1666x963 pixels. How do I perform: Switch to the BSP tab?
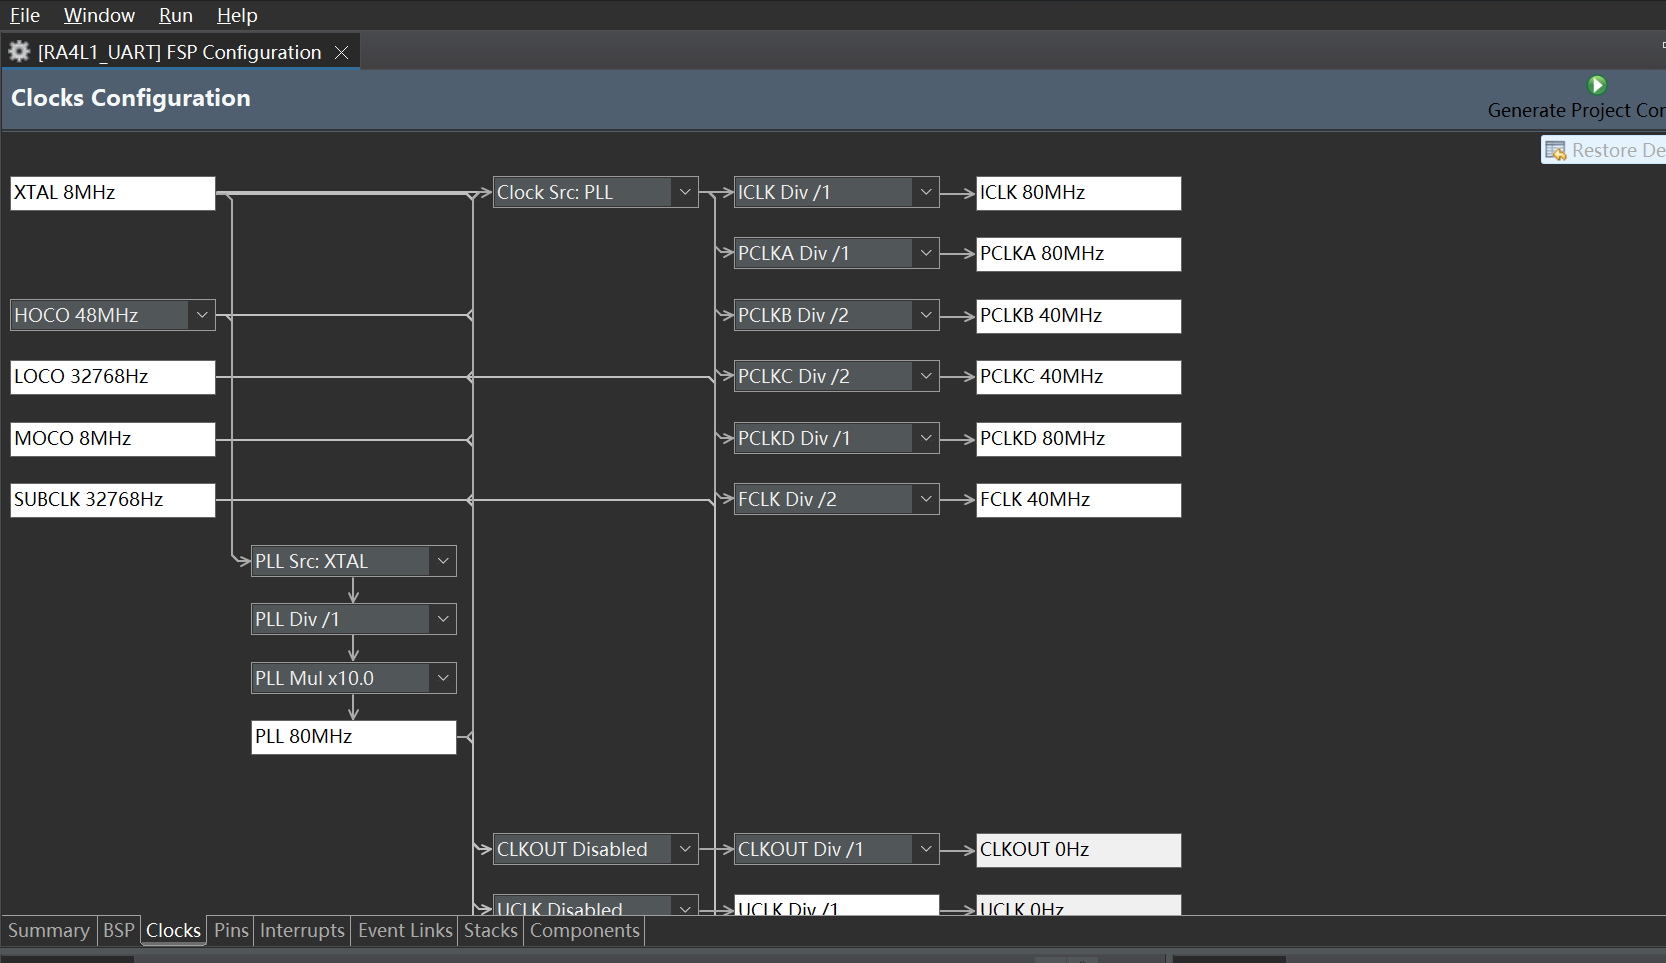tap(118, 931)
